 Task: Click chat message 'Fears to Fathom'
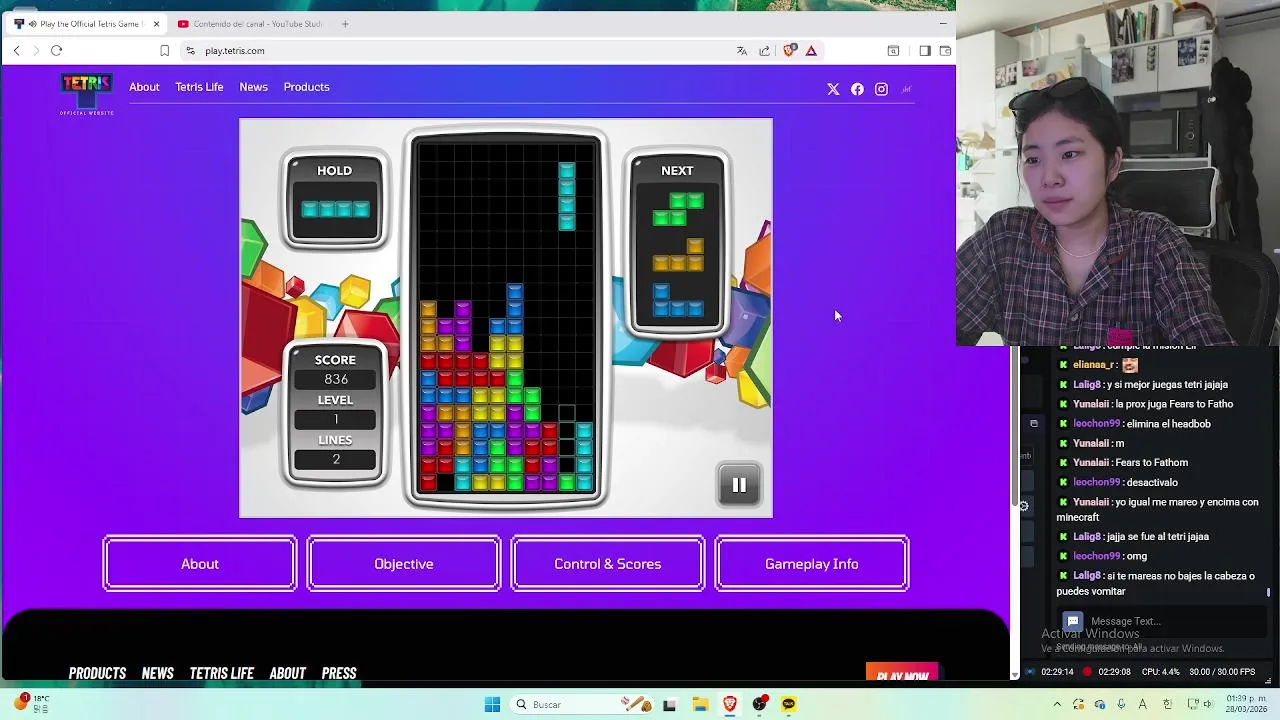point(1151,463)
